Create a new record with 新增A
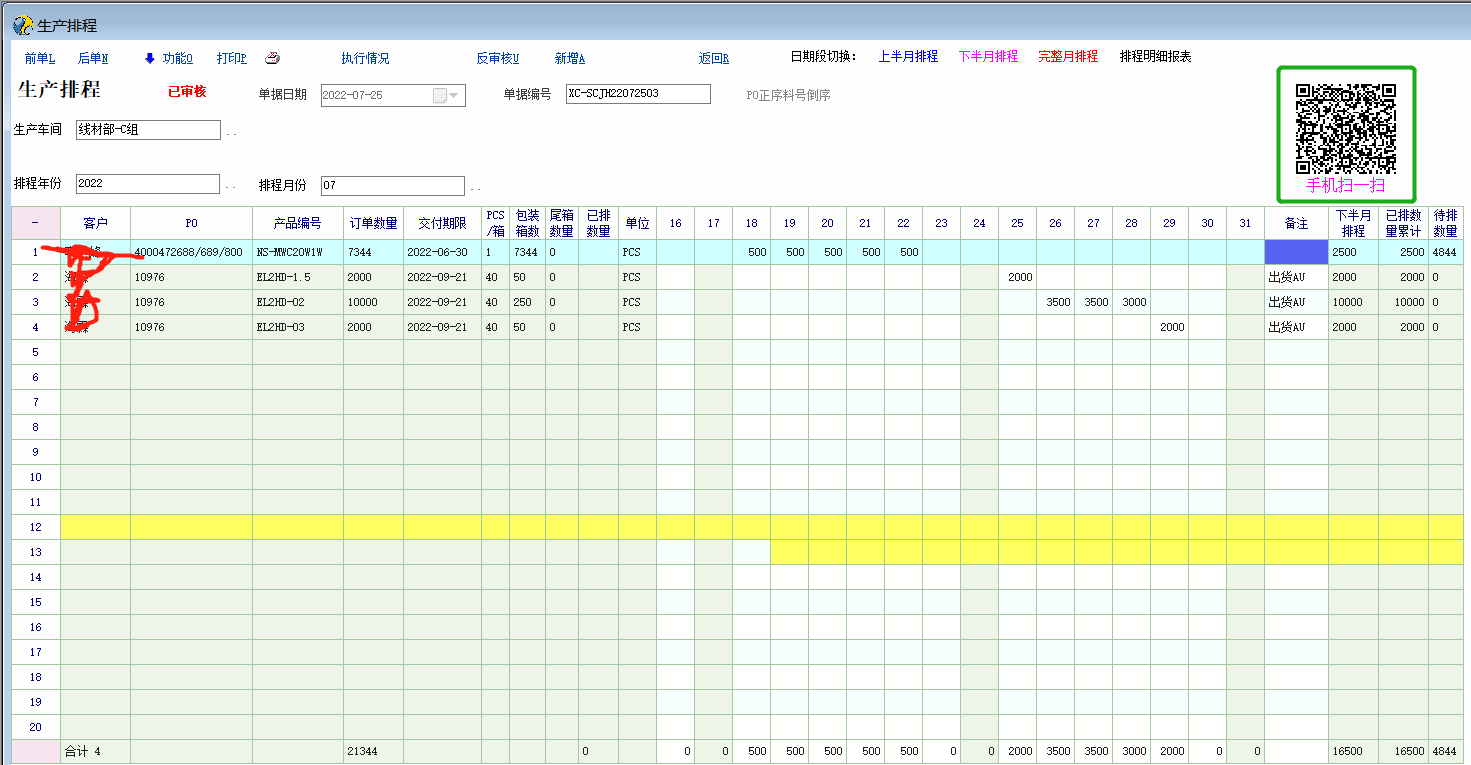 570,58
